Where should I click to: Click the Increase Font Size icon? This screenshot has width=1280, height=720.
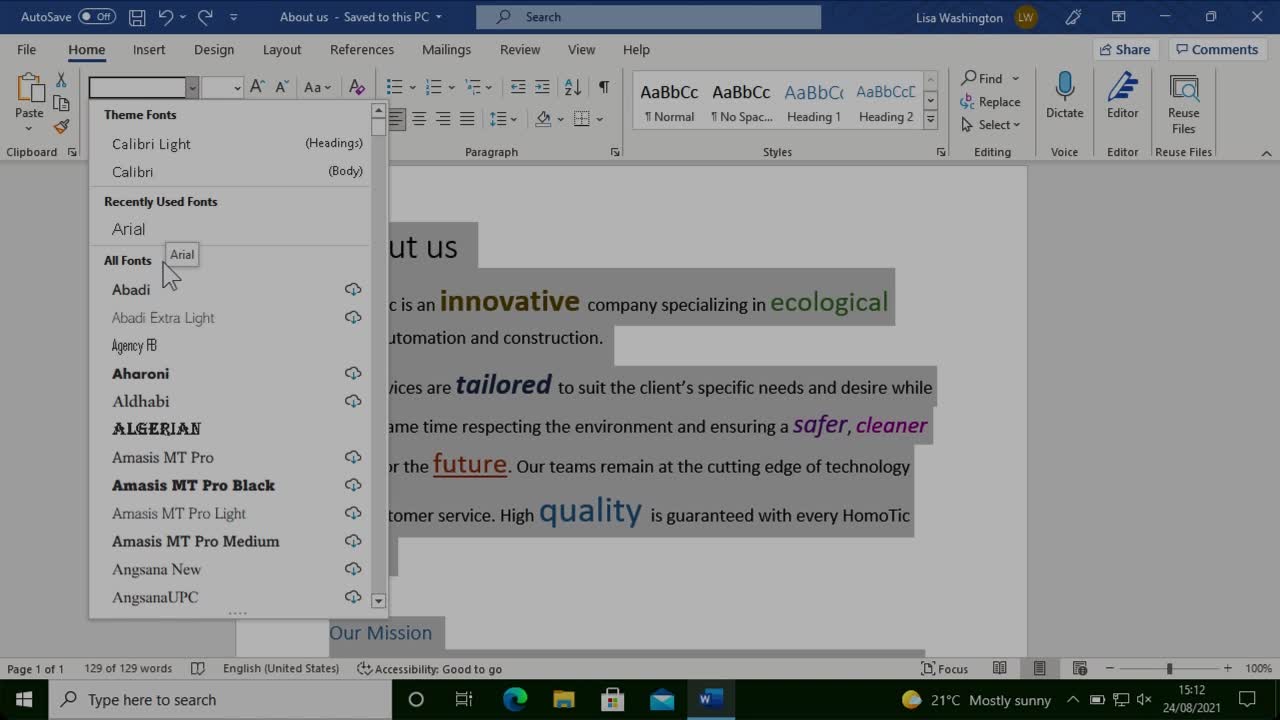click(x=257, y=87)
